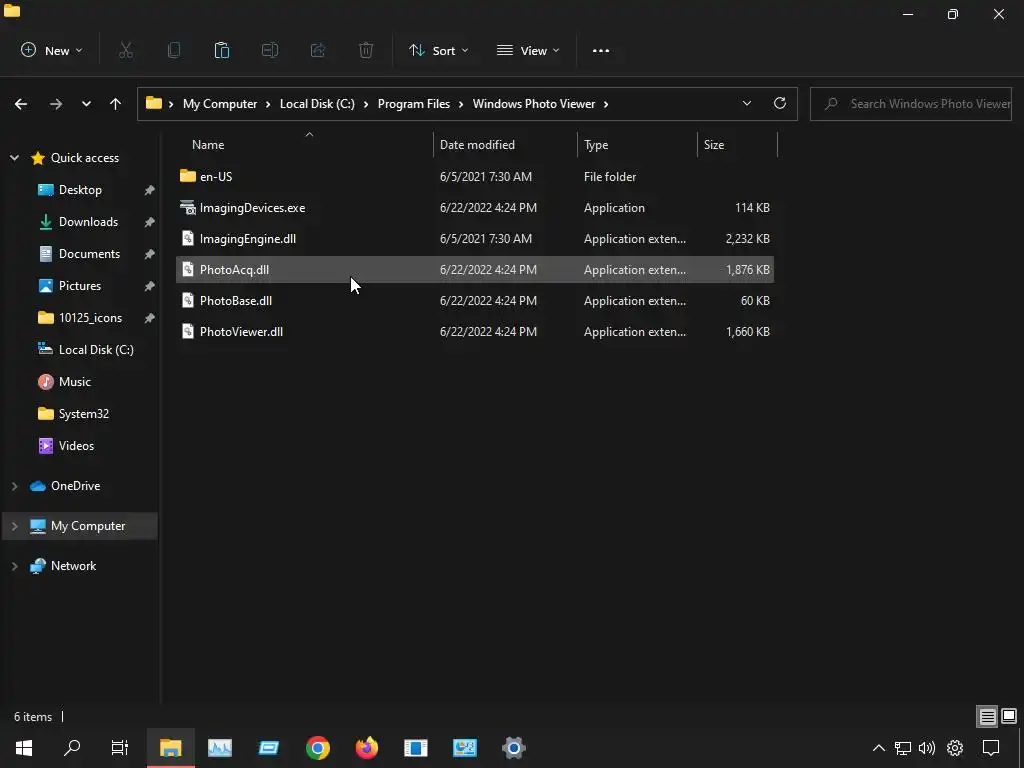Image resolution: width=1024 pixels, height=768 pixels.
Task: Click the Cut scissors icon
Action: tap(126, 50)
